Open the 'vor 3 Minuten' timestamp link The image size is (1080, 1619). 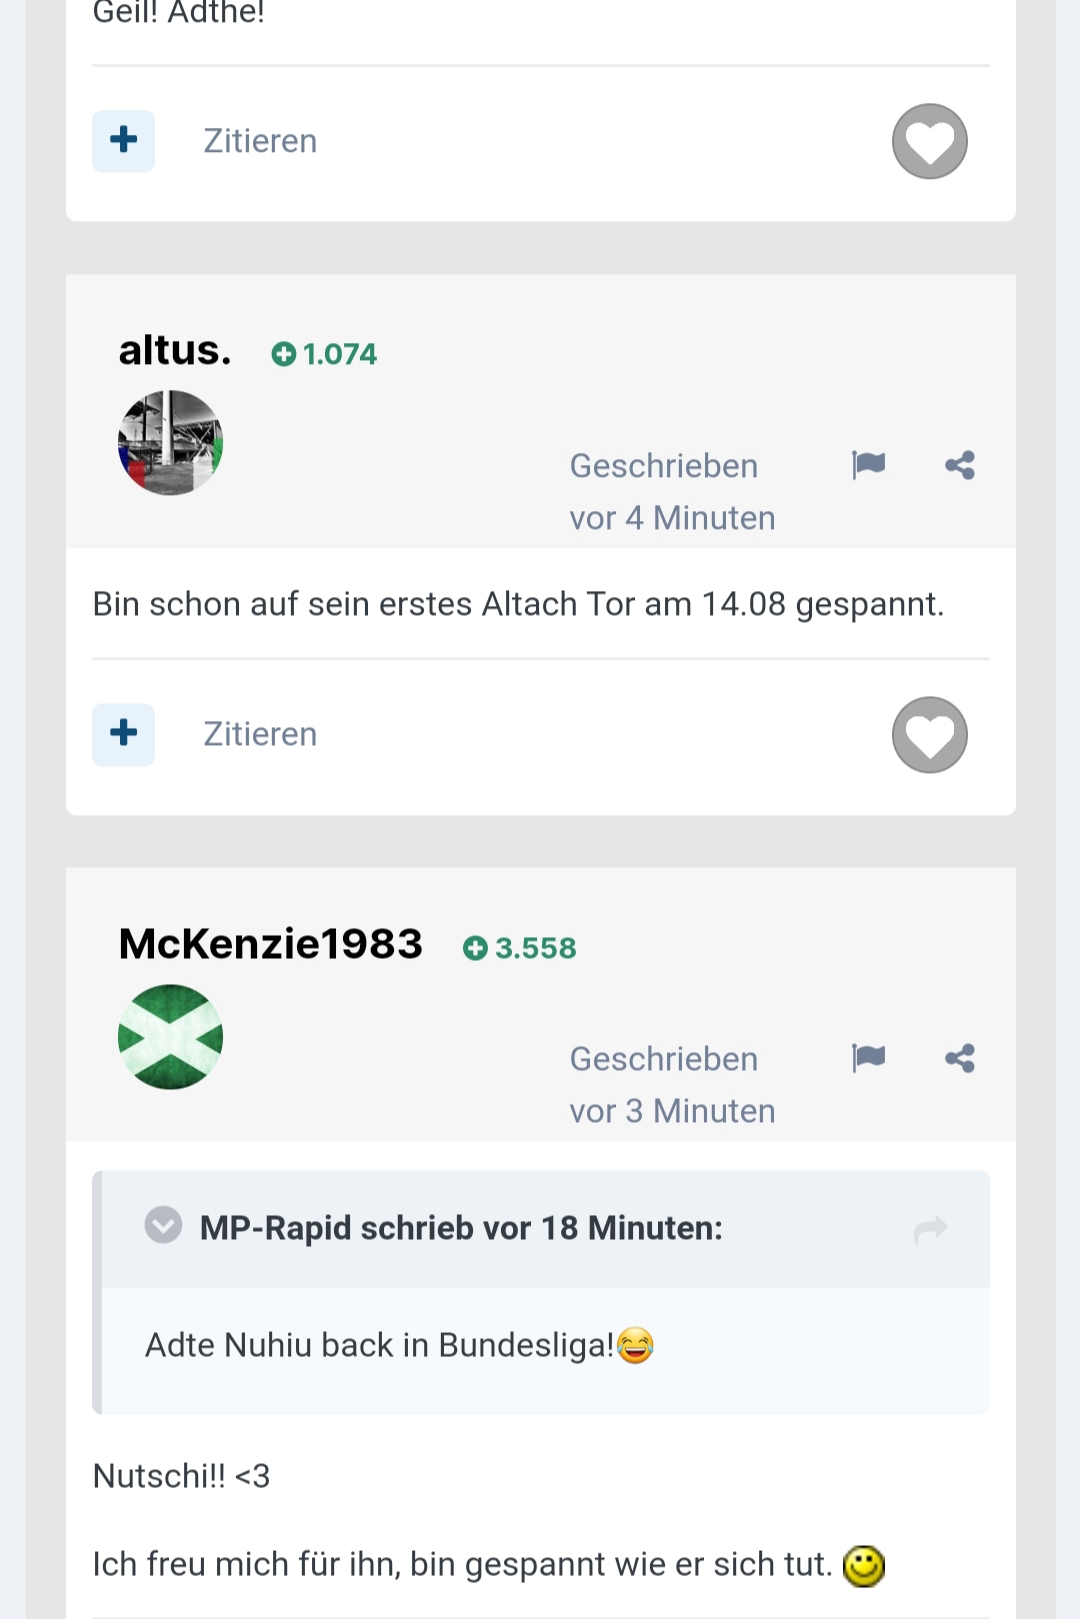pos(673,1111)
